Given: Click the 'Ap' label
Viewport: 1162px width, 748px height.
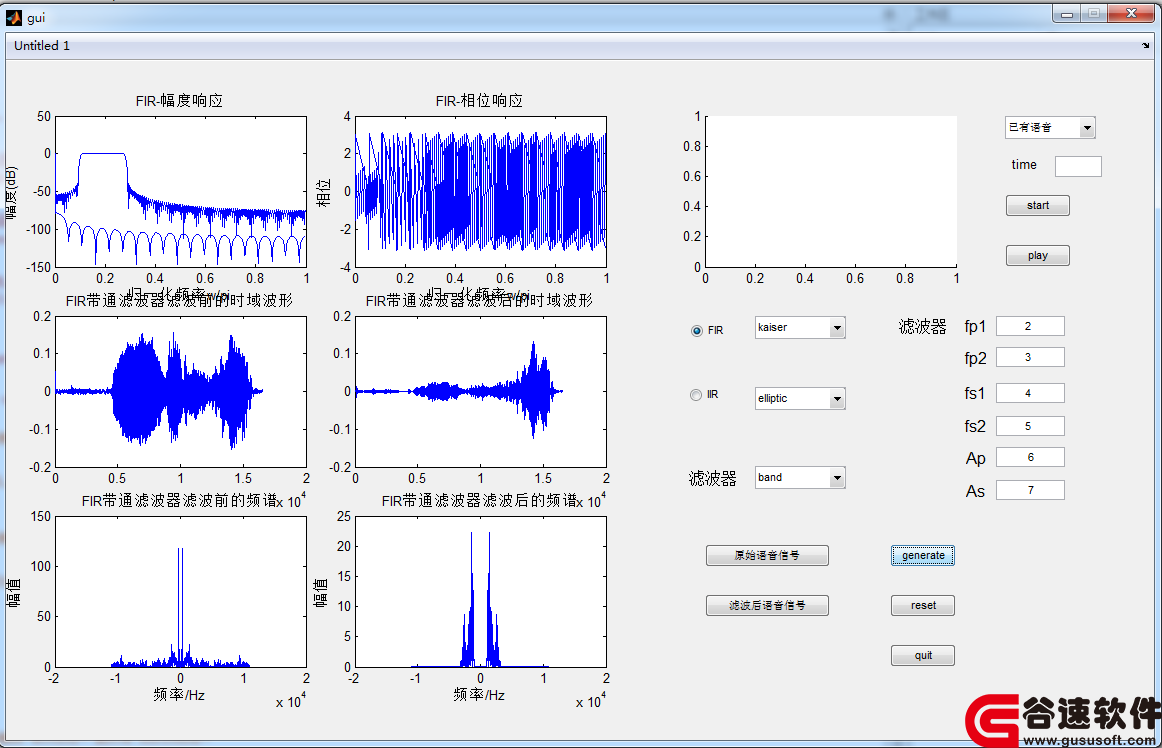Looking at the screenshot, I should pos(976,459).
